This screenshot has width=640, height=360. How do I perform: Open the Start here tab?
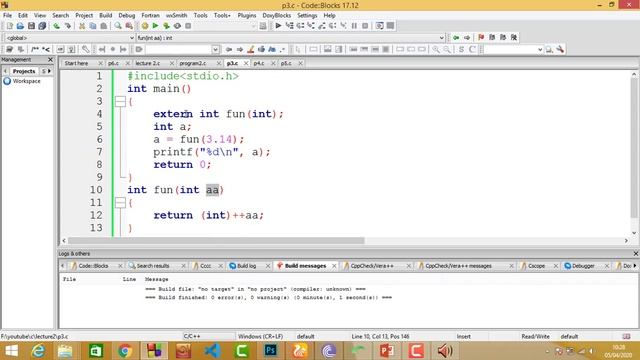(x=76, y=63)
